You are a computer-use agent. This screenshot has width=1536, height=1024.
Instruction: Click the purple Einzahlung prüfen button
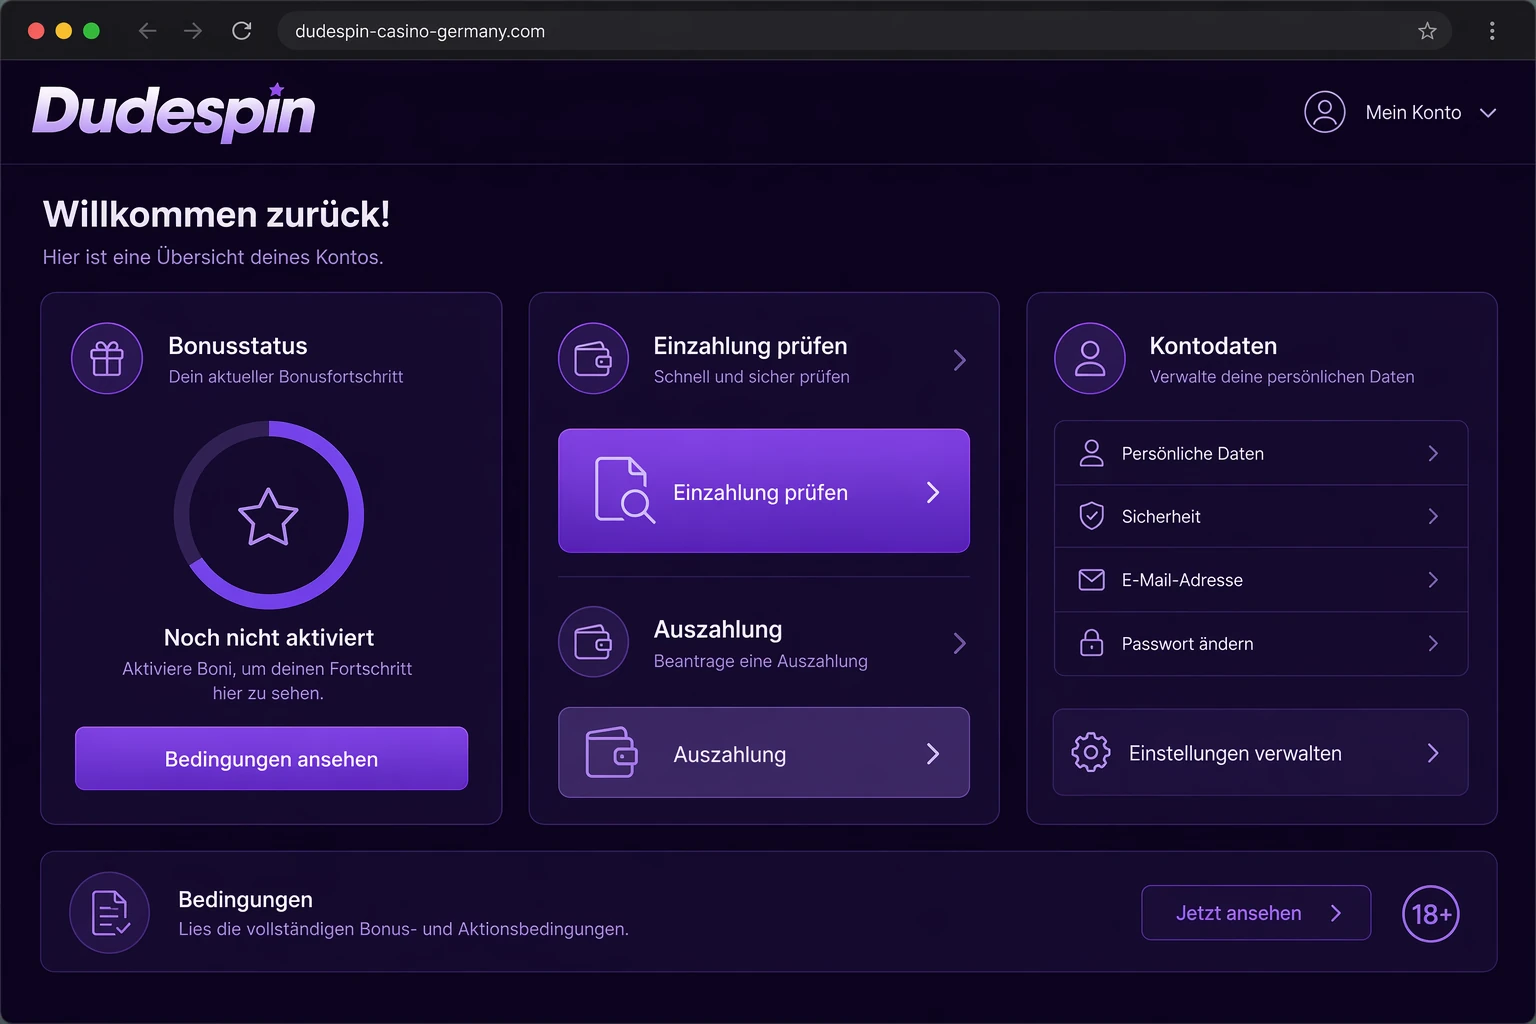[x=764, y=491]
